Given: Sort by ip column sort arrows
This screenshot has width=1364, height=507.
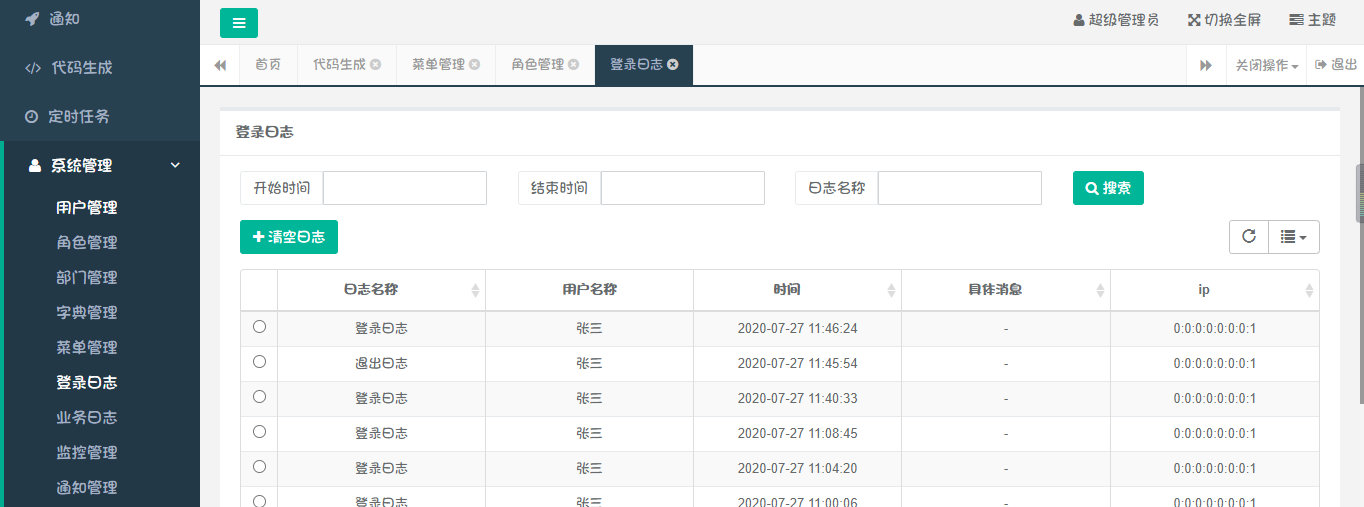Looking at the screenshot, I should [x=1309, y=290].
